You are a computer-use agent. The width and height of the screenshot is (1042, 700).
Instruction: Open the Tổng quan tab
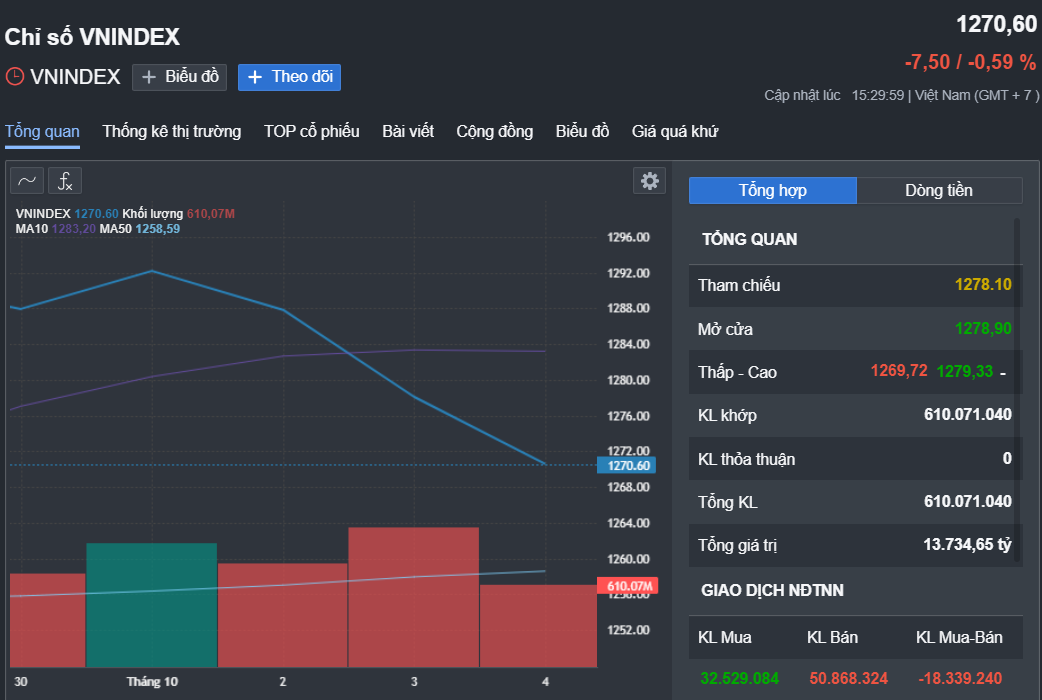(x=43, y=132)
